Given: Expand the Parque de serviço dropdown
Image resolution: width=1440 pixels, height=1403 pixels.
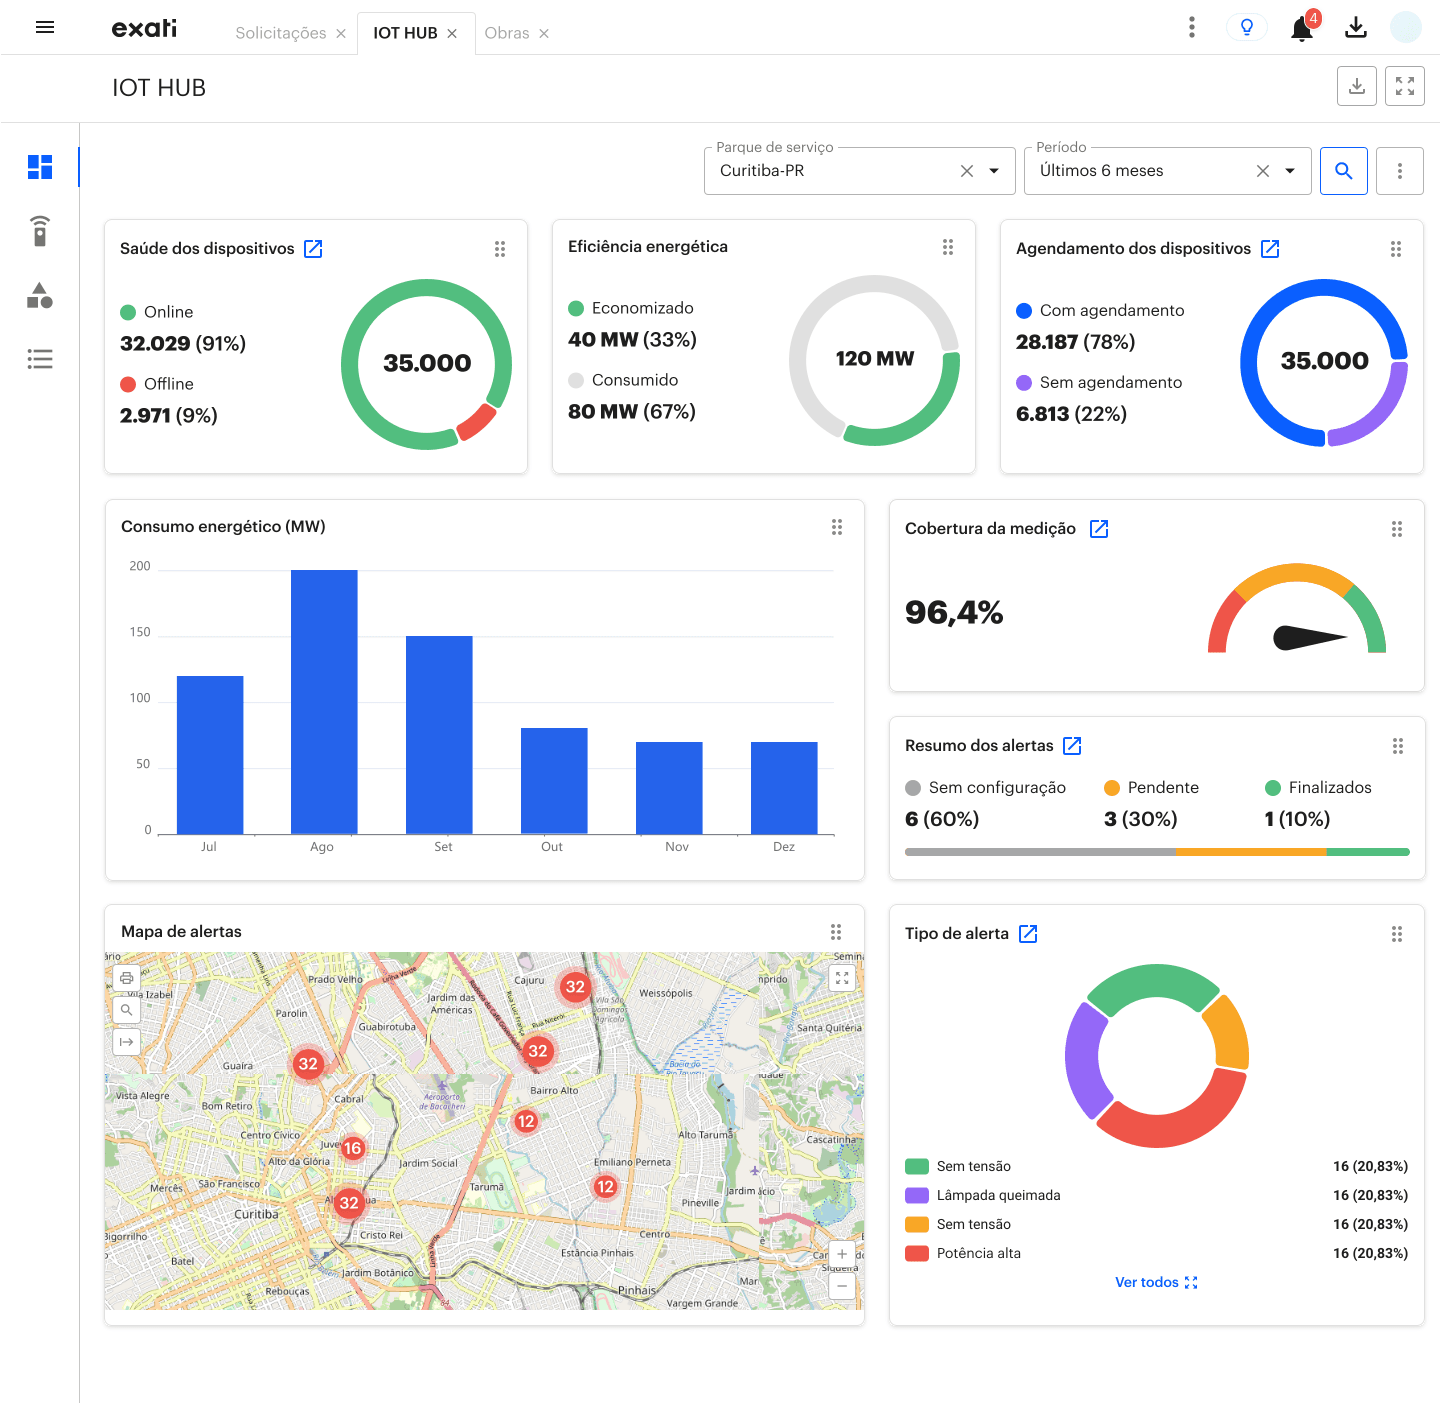Looking at the screenshot, I should (994, 171).
